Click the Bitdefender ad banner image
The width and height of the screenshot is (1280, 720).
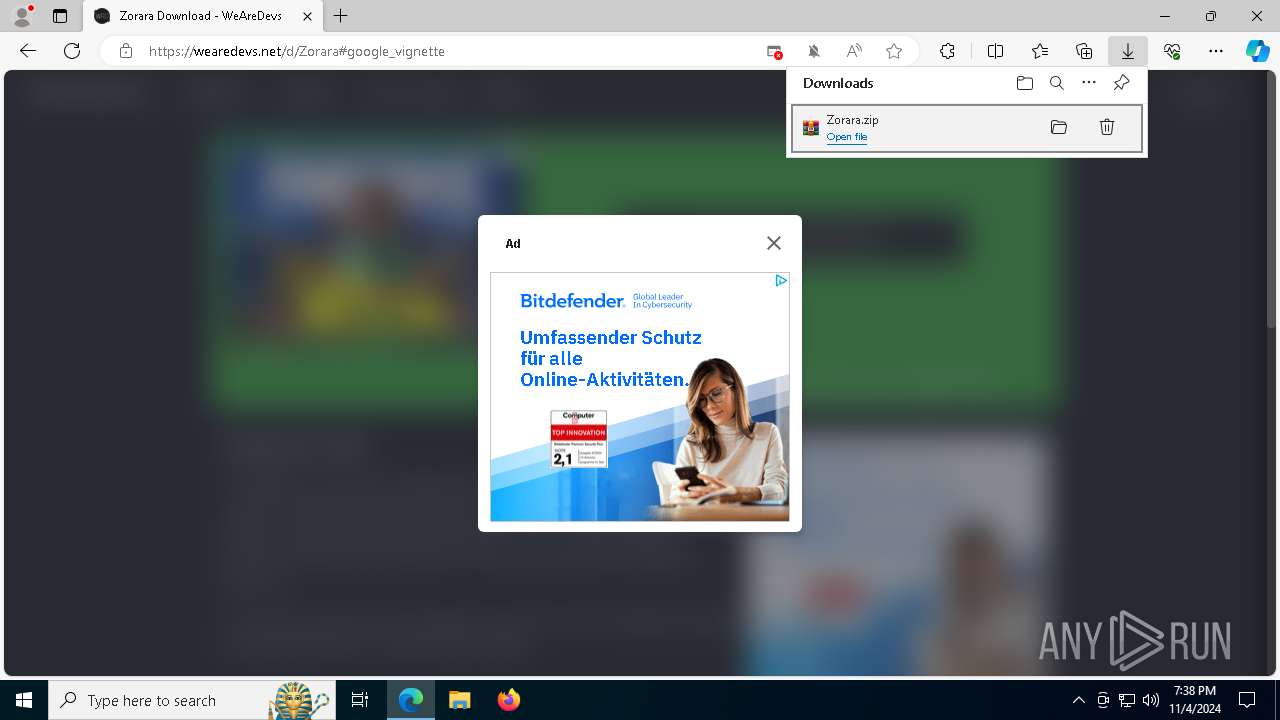click(640, 397)
